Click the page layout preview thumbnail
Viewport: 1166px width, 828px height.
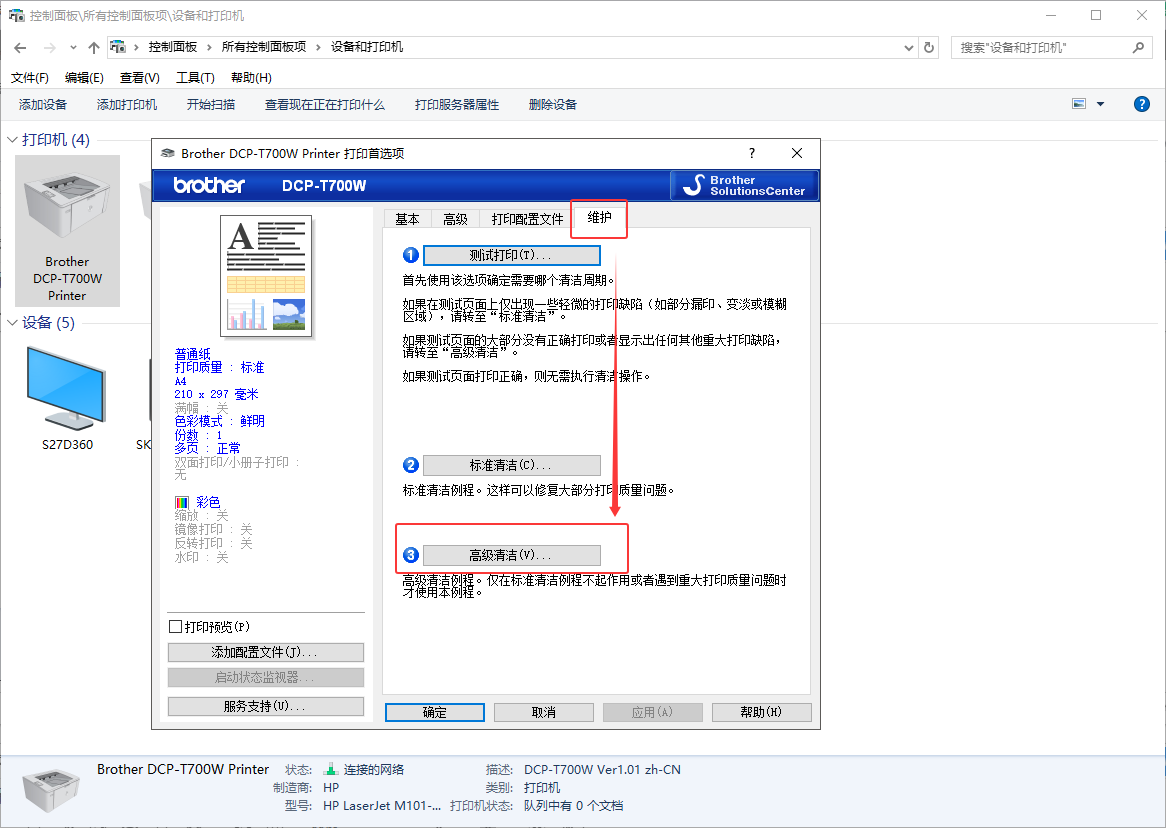click(266, 275)
